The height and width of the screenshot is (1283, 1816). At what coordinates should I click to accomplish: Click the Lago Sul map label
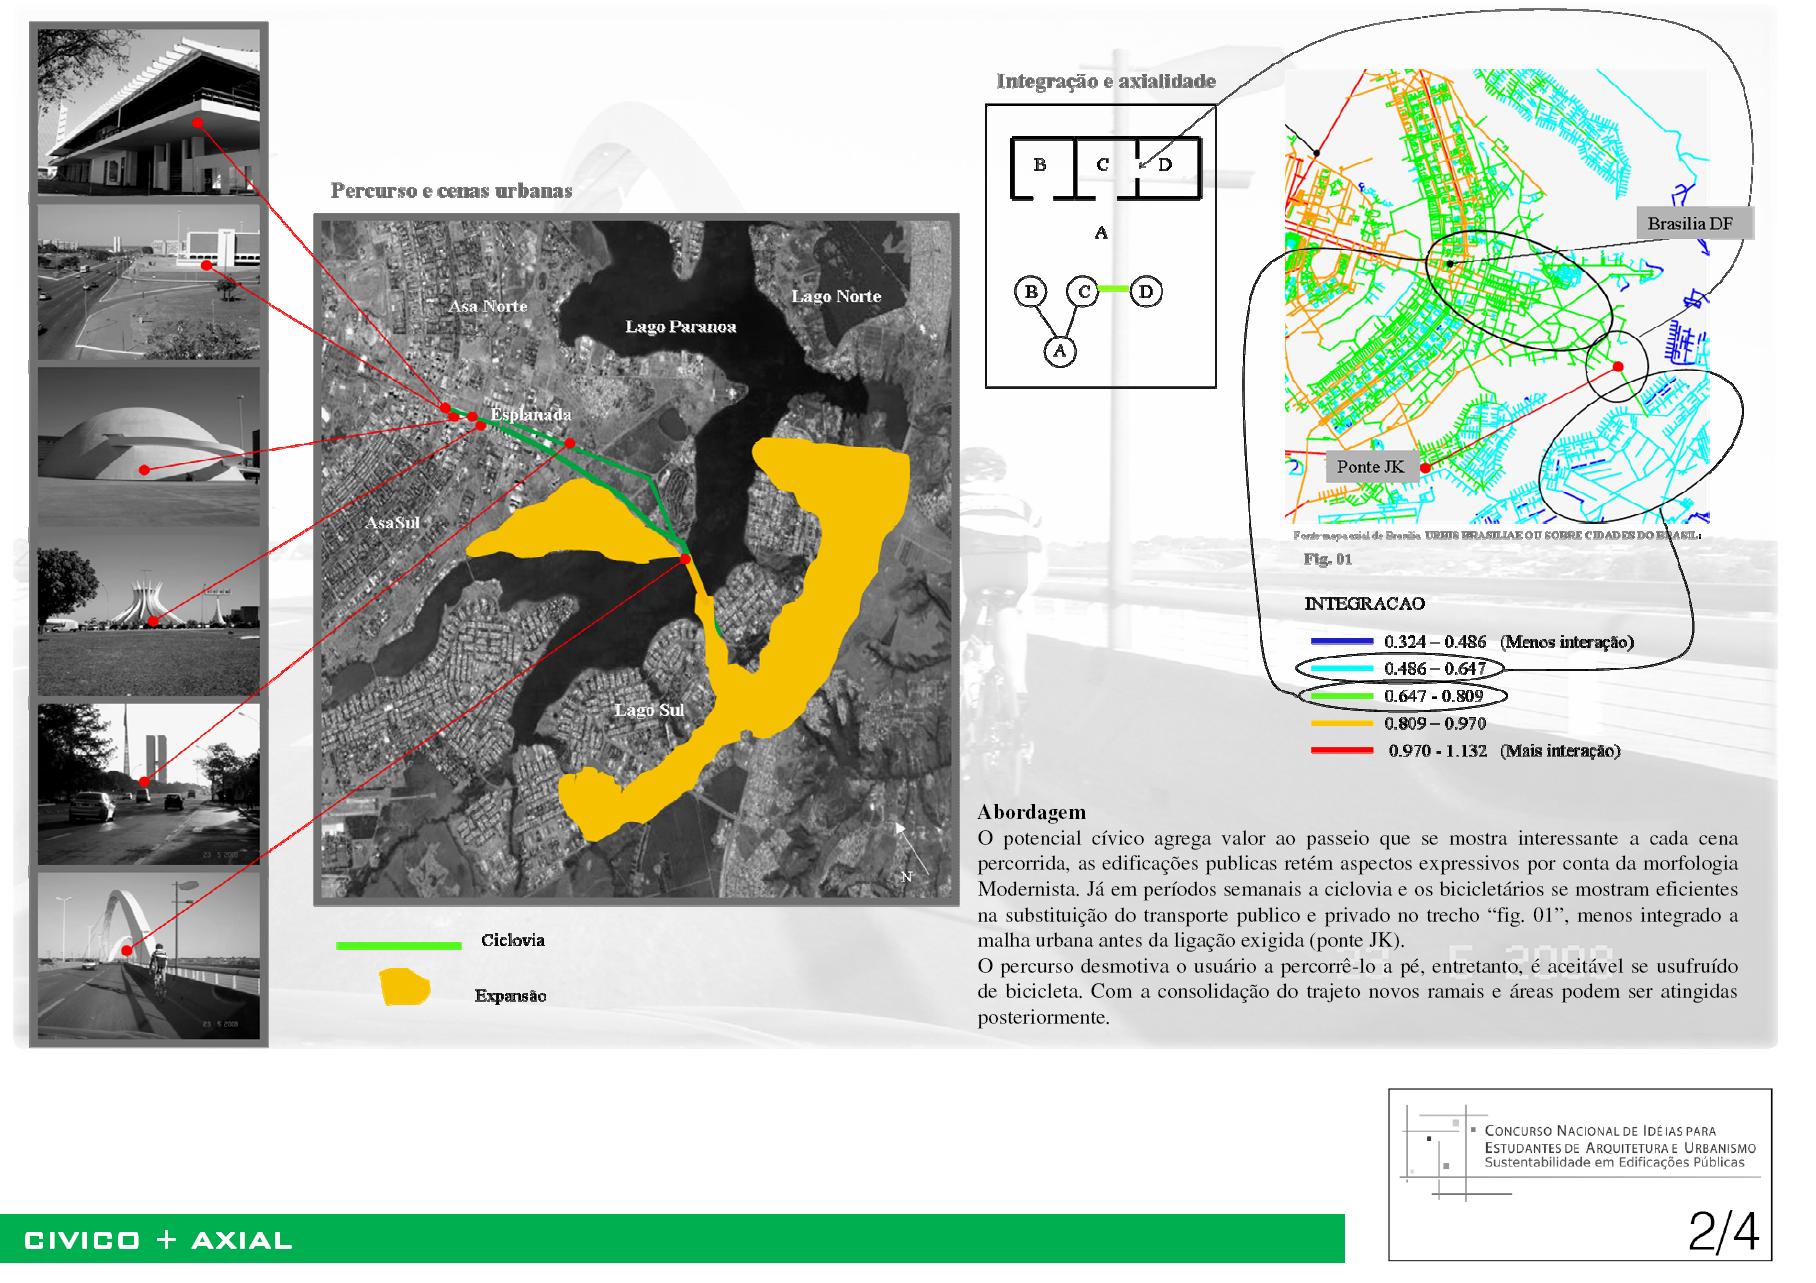coord(649,710)
